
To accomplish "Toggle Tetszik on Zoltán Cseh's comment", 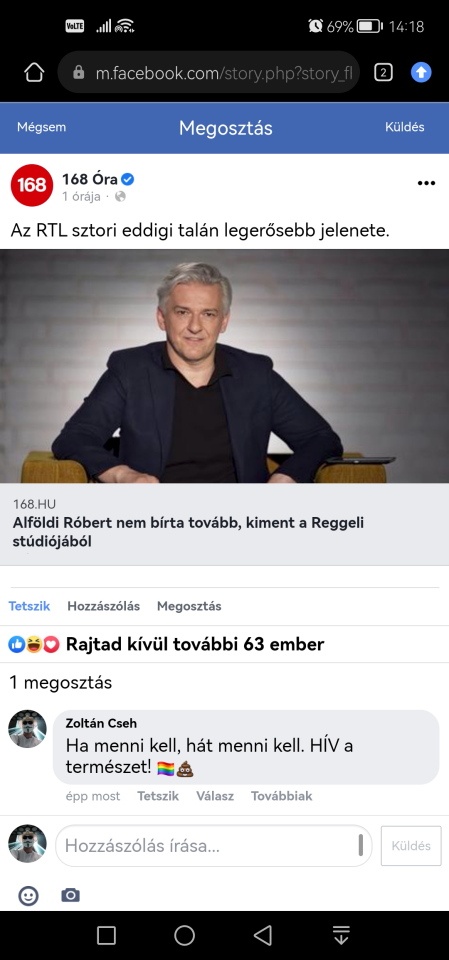I will 158,796.
